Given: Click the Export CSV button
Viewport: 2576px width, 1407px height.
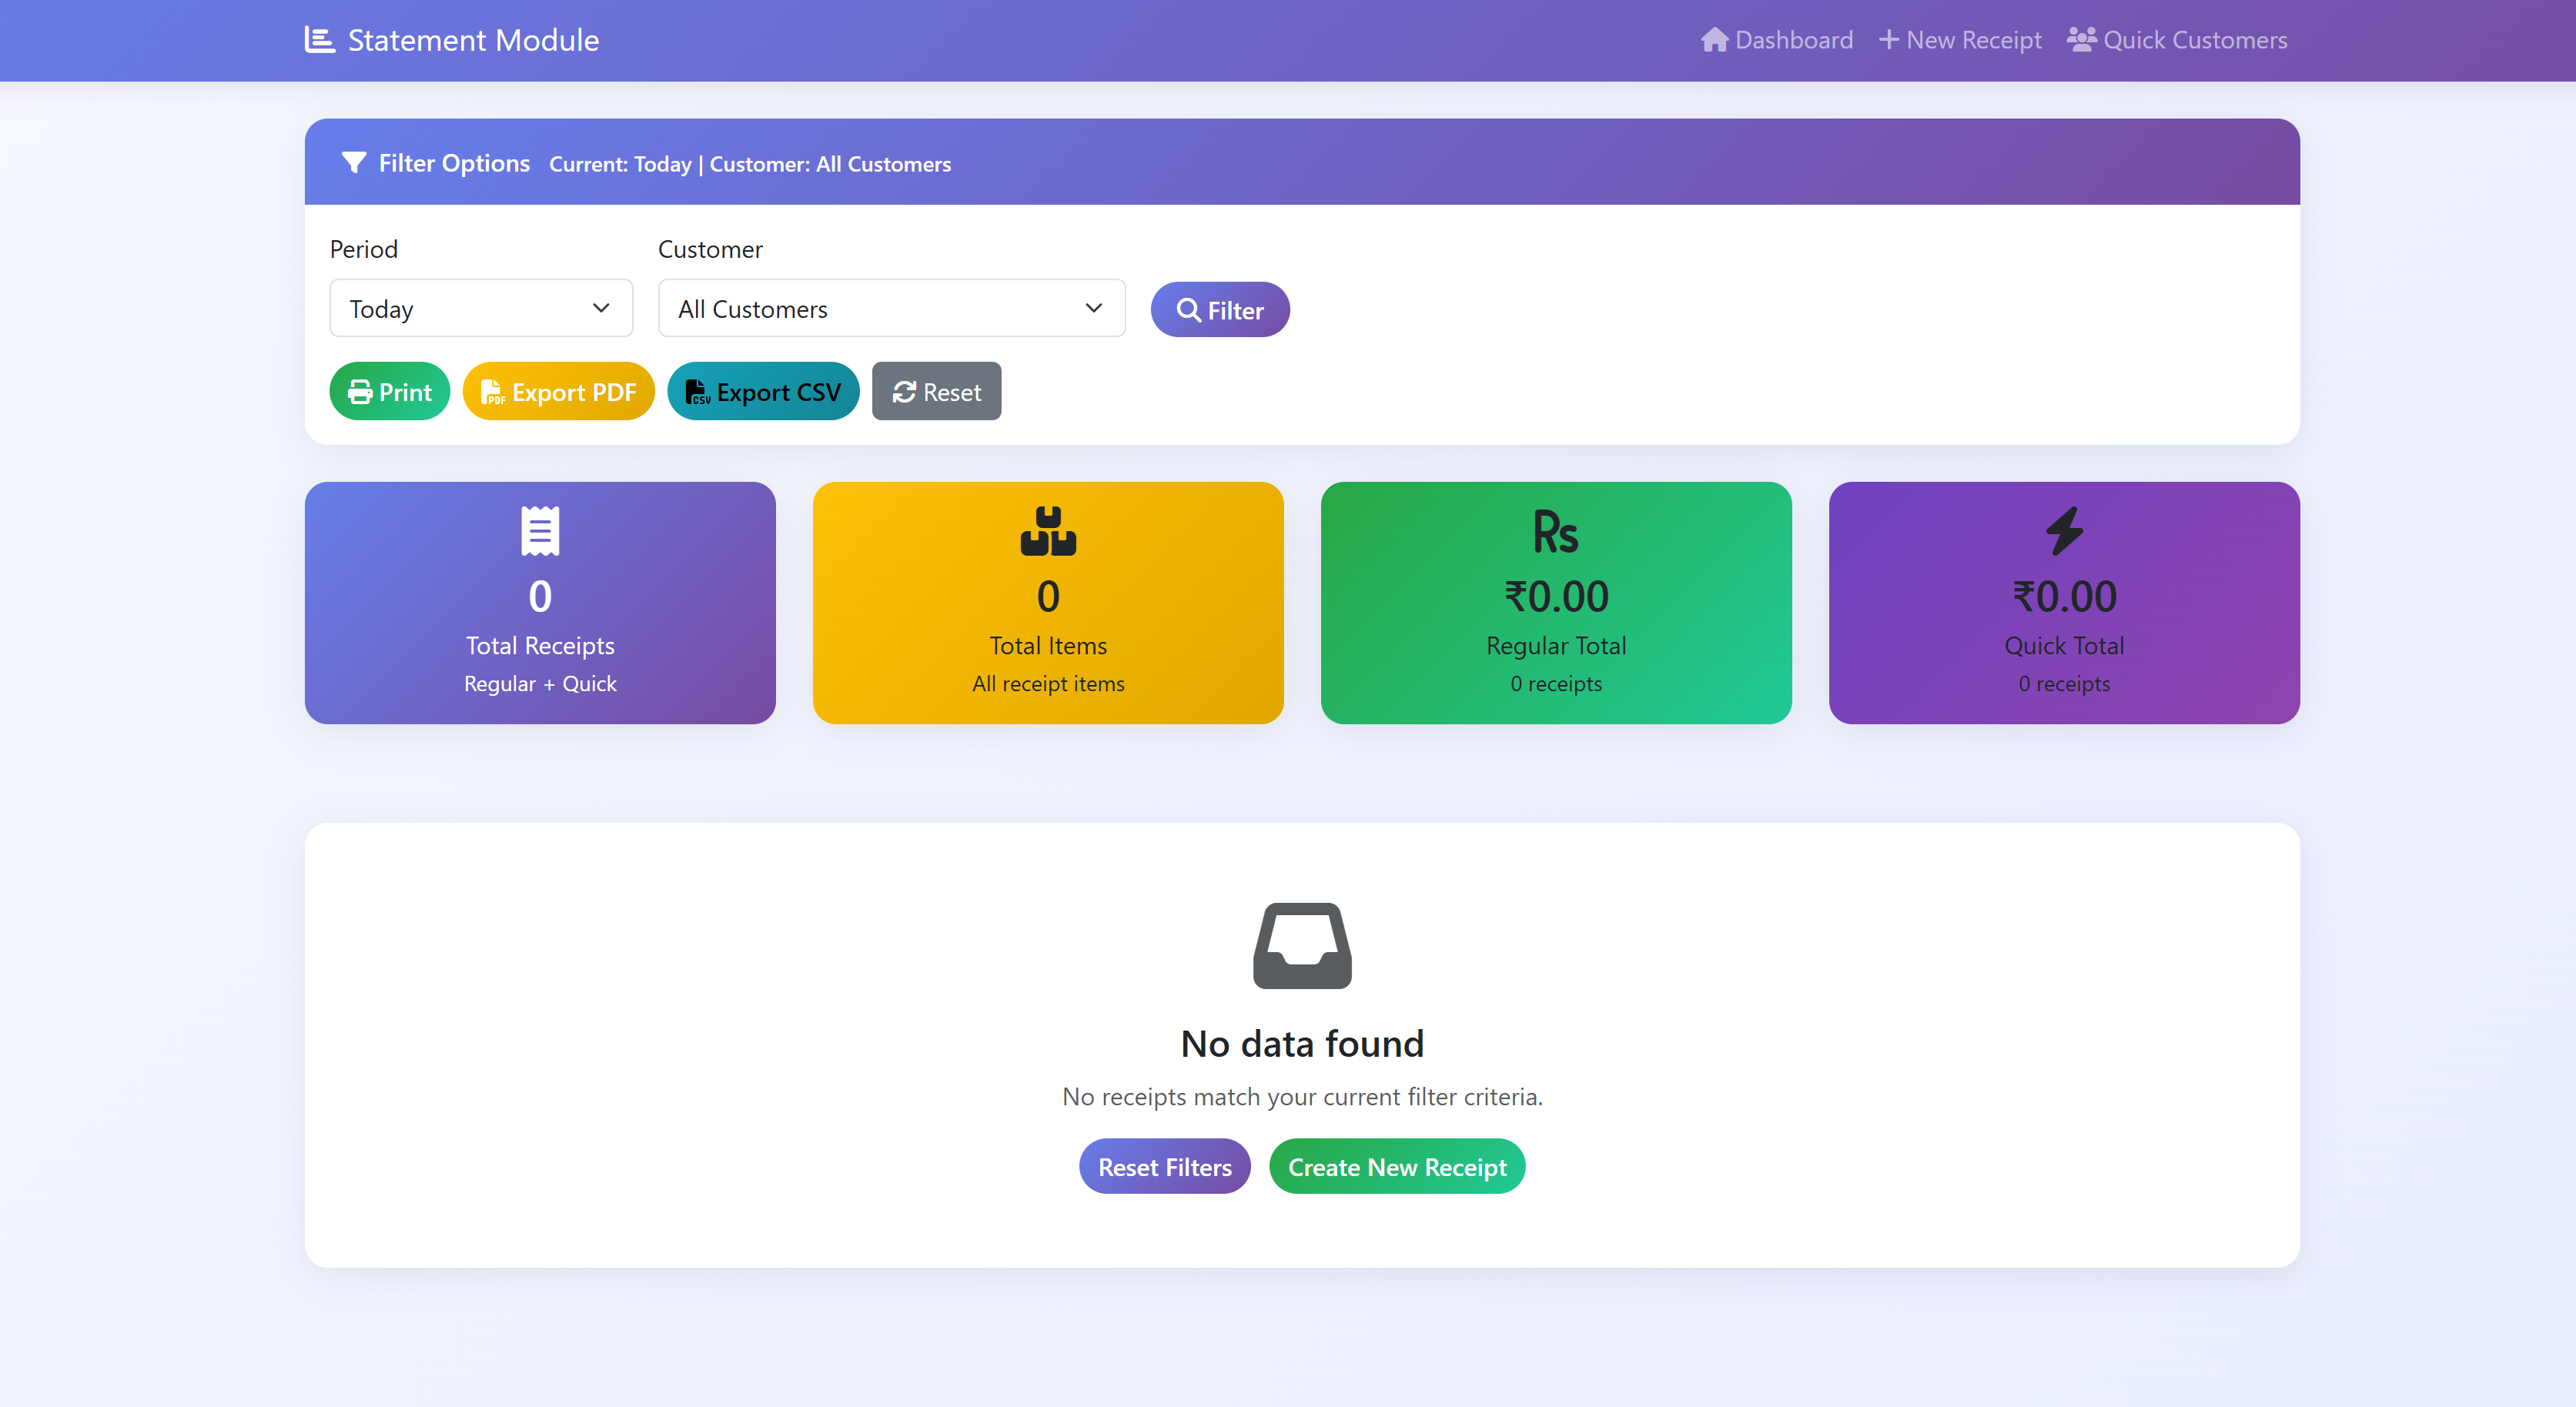Looking at the screenshot, I should click(x=763, y=392).
